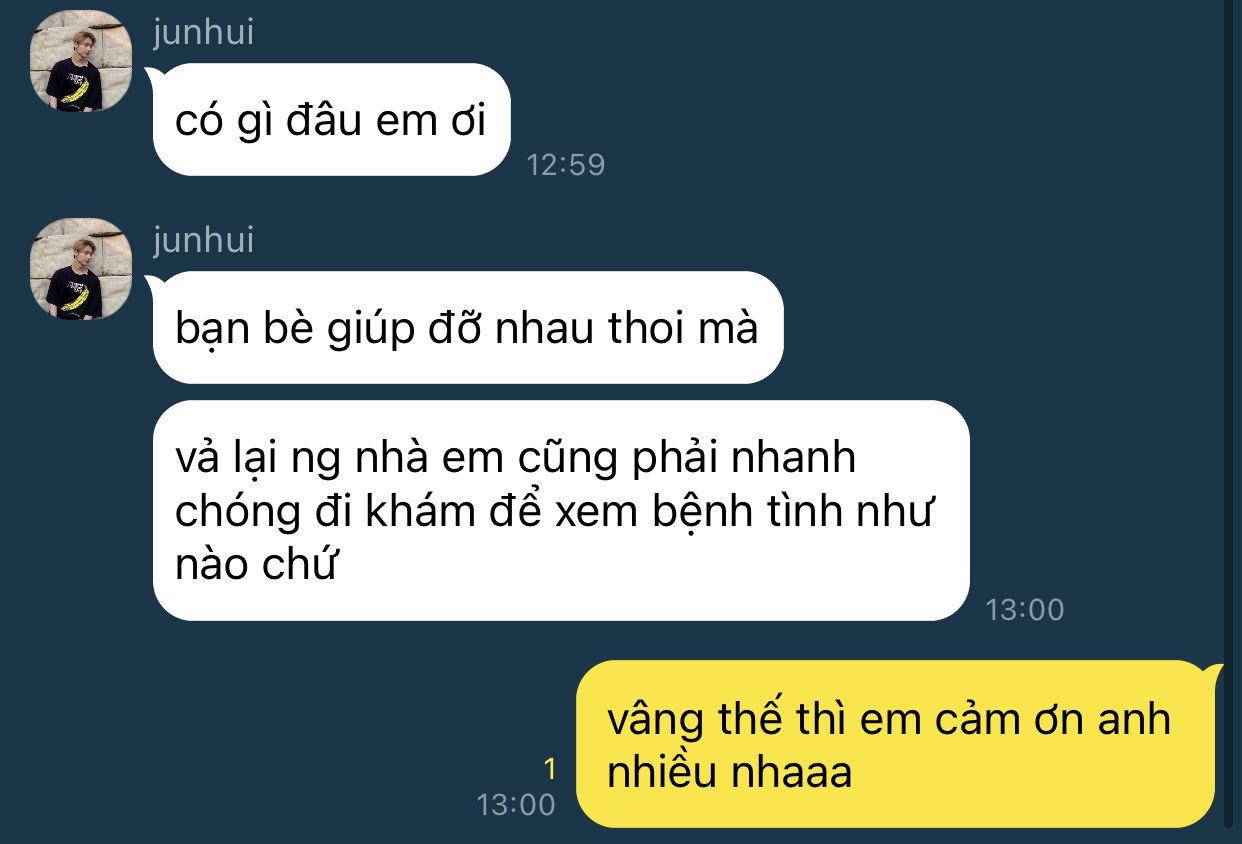This screenshot has width=1242, height=844.
Task: Click the 13:00 timestamp beside the white bubble
Action: coord(1025,609)
